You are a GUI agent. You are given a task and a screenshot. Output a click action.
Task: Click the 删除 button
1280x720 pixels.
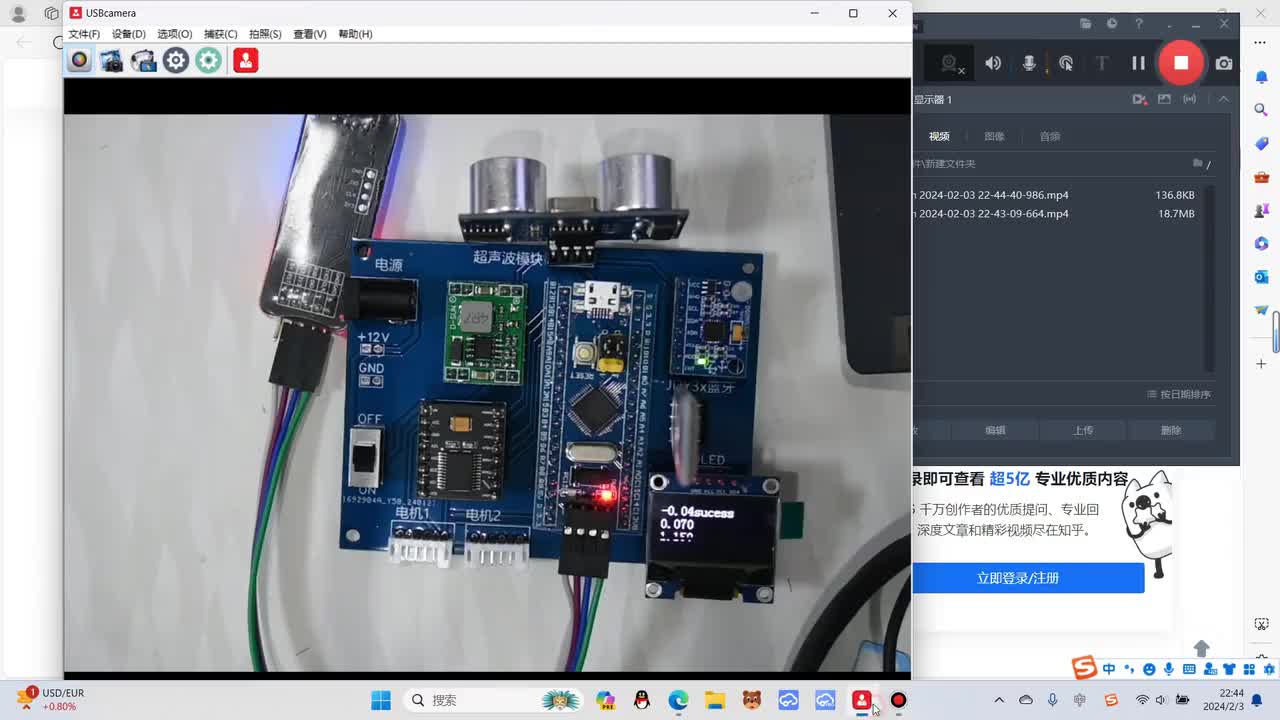(1171, 430)
